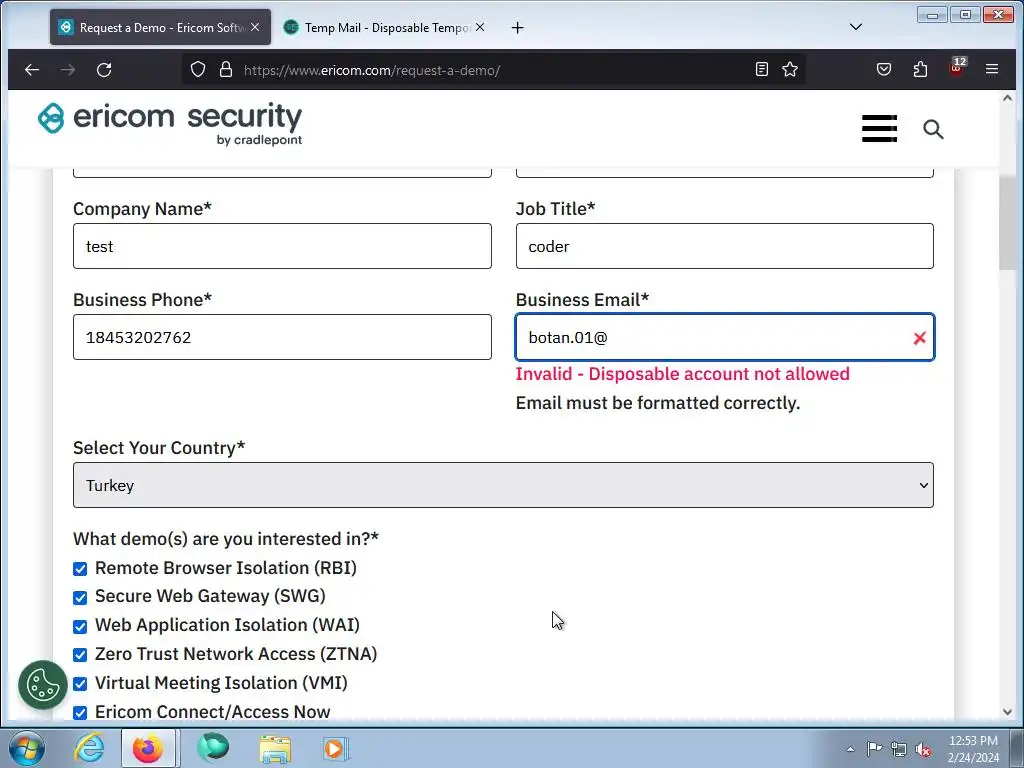Open Action Center flag icon
This screenshot has height=768, width=1024.
coord(874,748)
